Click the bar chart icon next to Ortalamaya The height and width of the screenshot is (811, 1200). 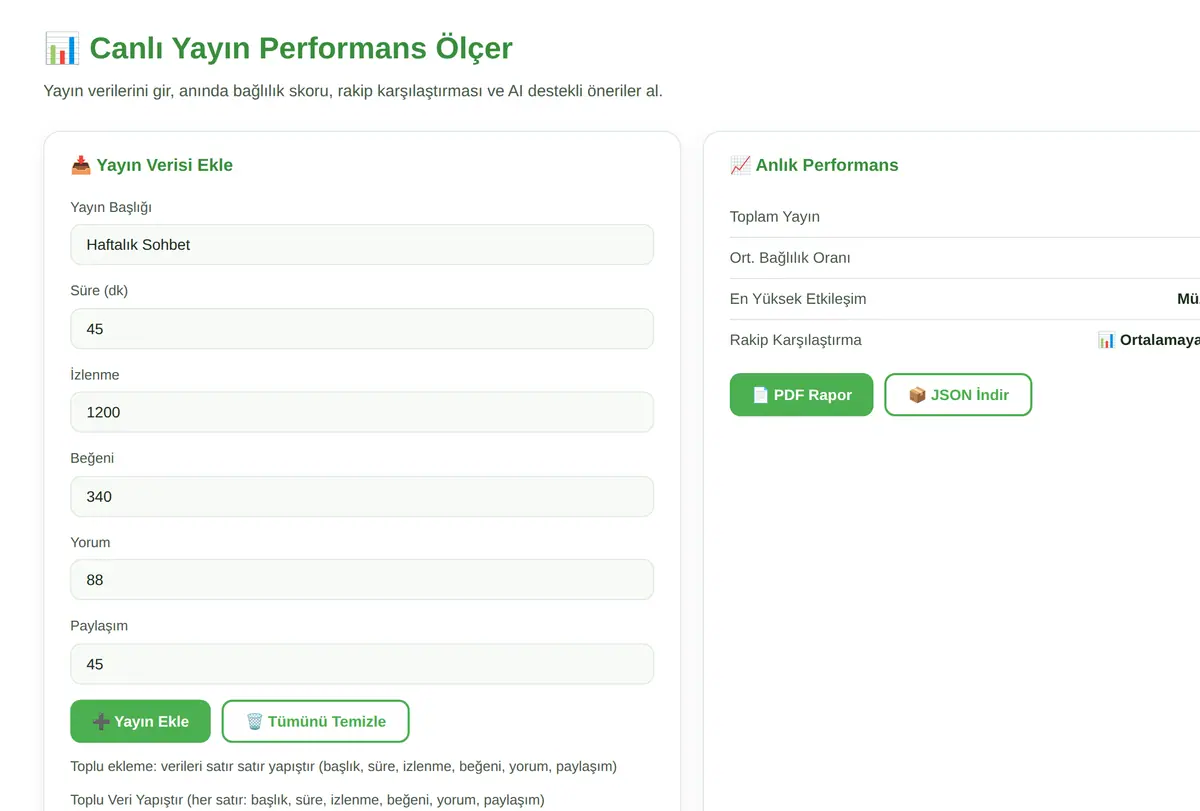[x=1106, y=340]
